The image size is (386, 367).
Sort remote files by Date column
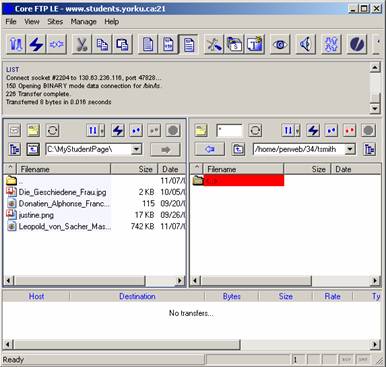tap(356, 169)
